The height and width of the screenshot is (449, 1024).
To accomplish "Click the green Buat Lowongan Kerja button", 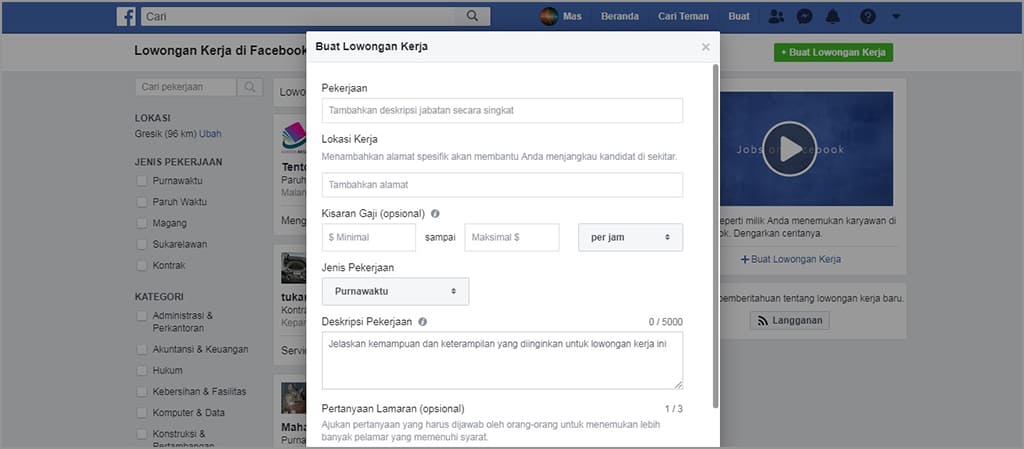I will pos(833,53).
